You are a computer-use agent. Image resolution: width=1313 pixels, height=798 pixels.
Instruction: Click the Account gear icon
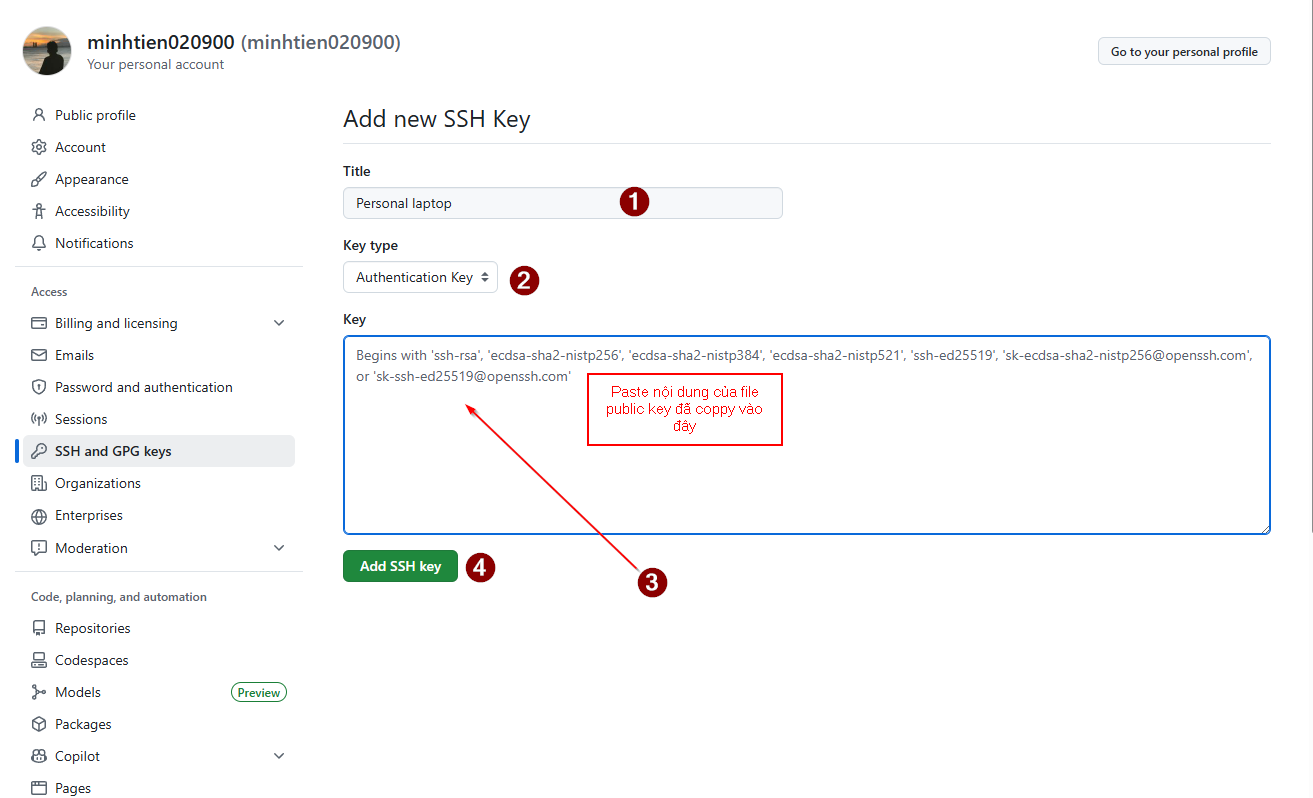point(39,147)
